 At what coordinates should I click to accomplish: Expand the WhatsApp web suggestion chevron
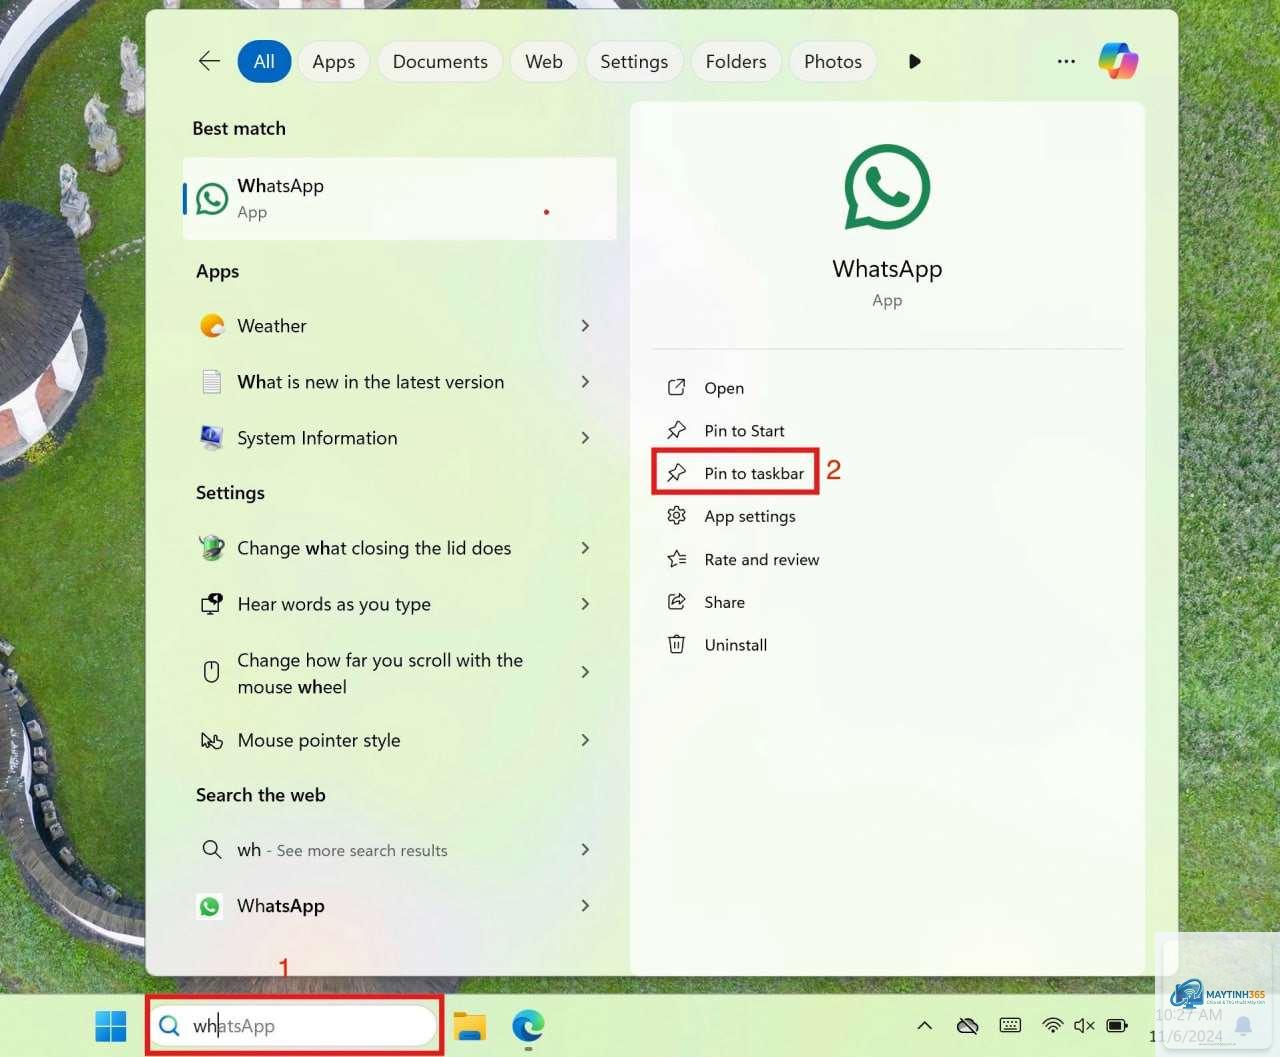[586, 906]
